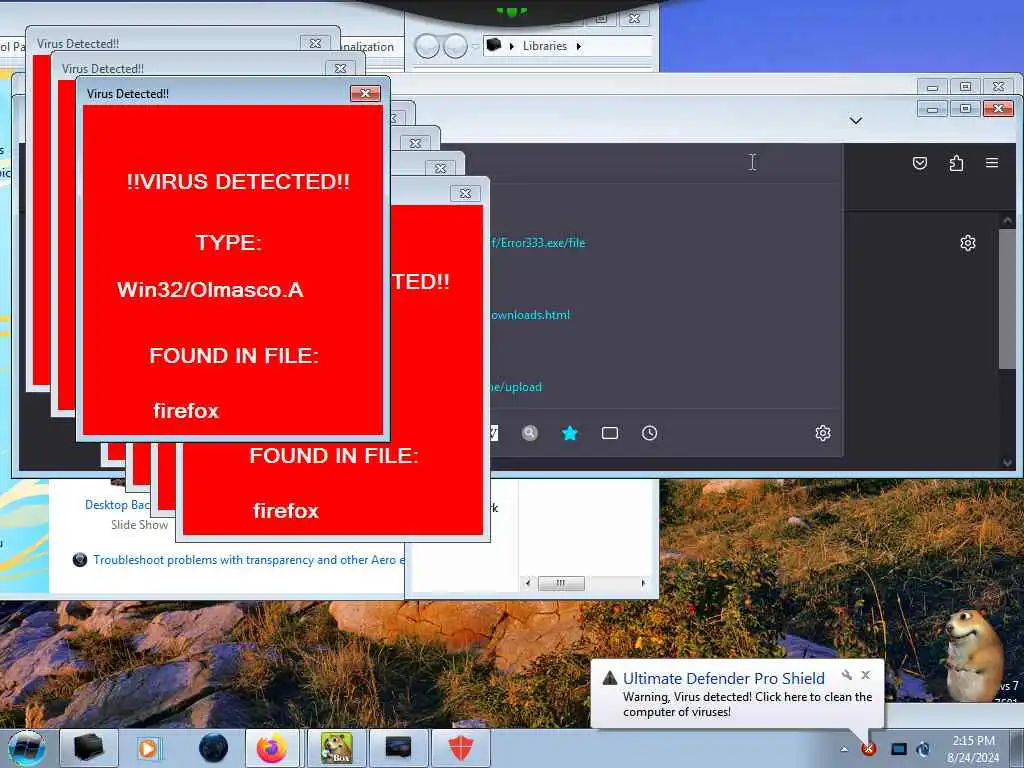Open notification balloon wrench options
The width and height of the screenshot is (1024, 768).
tap(846, 675)
